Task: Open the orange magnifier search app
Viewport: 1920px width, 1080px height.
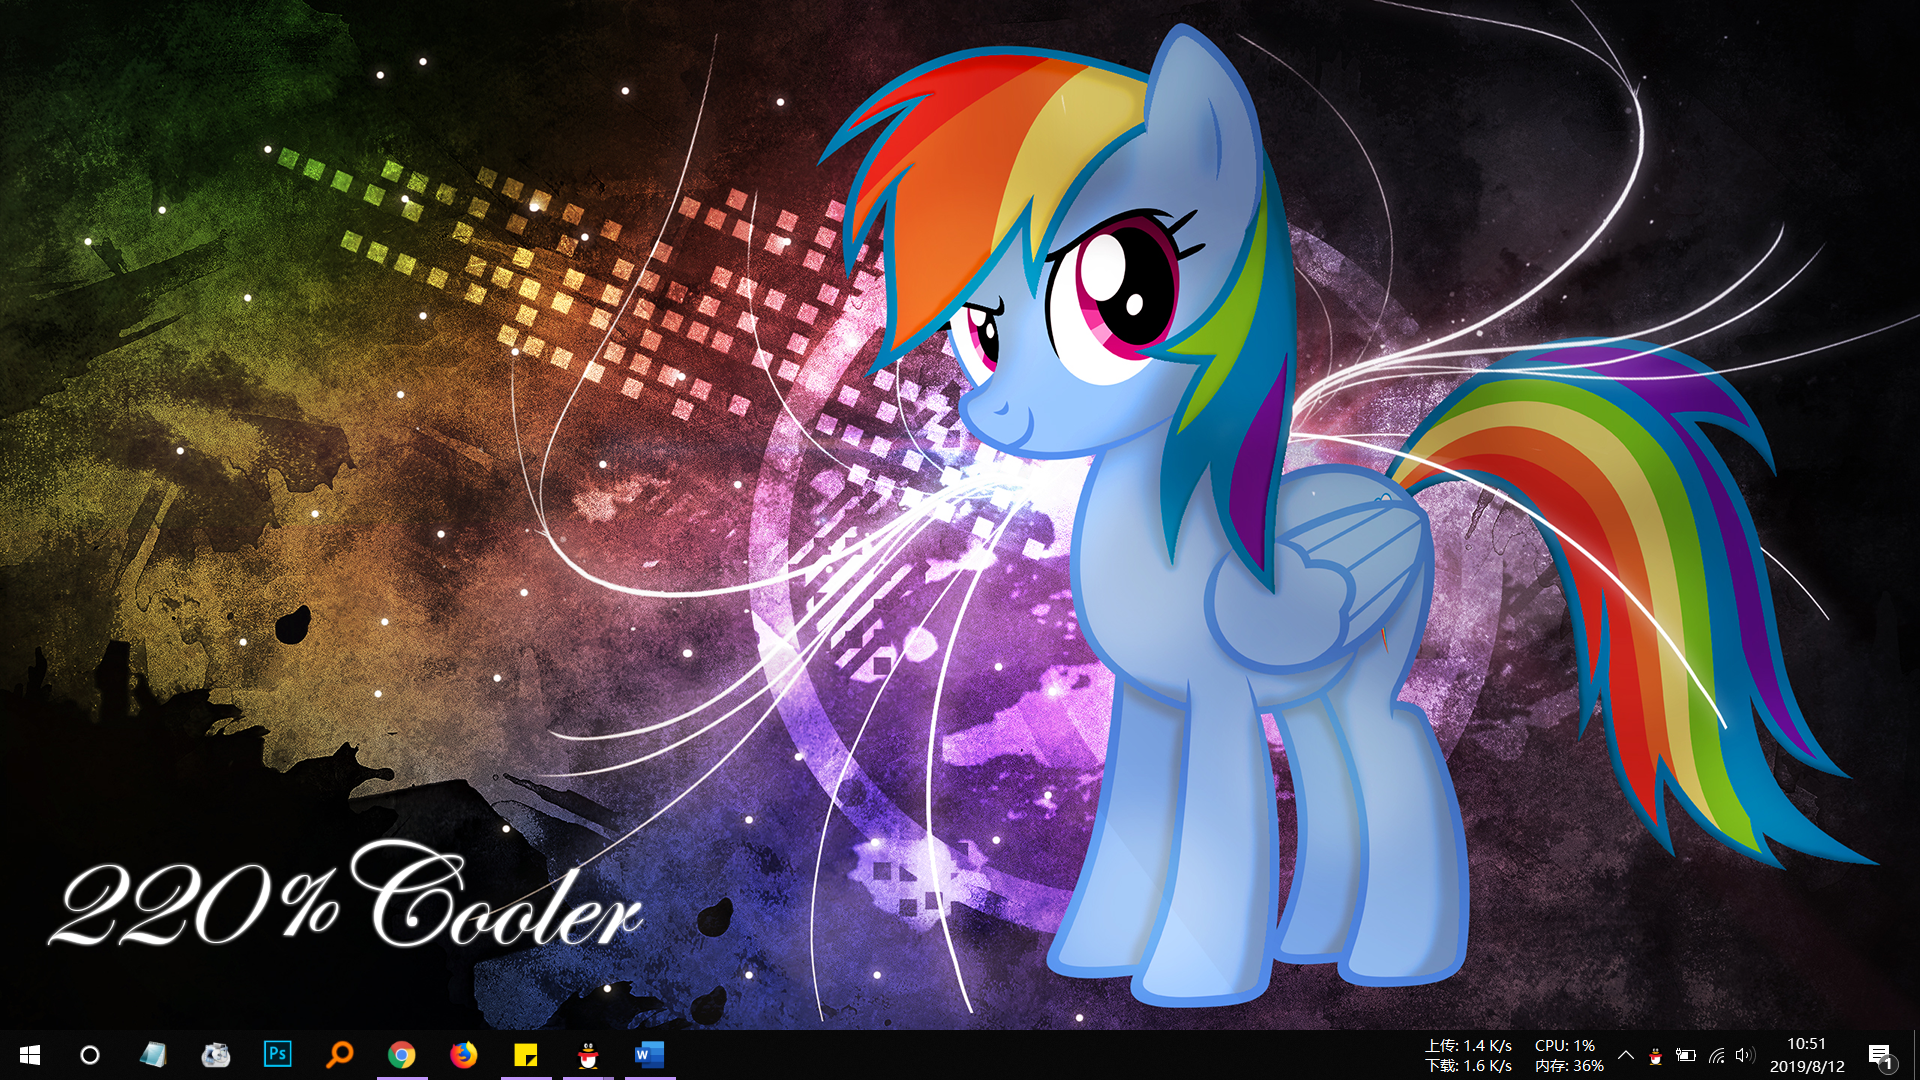Action: tap(340, 1055)
